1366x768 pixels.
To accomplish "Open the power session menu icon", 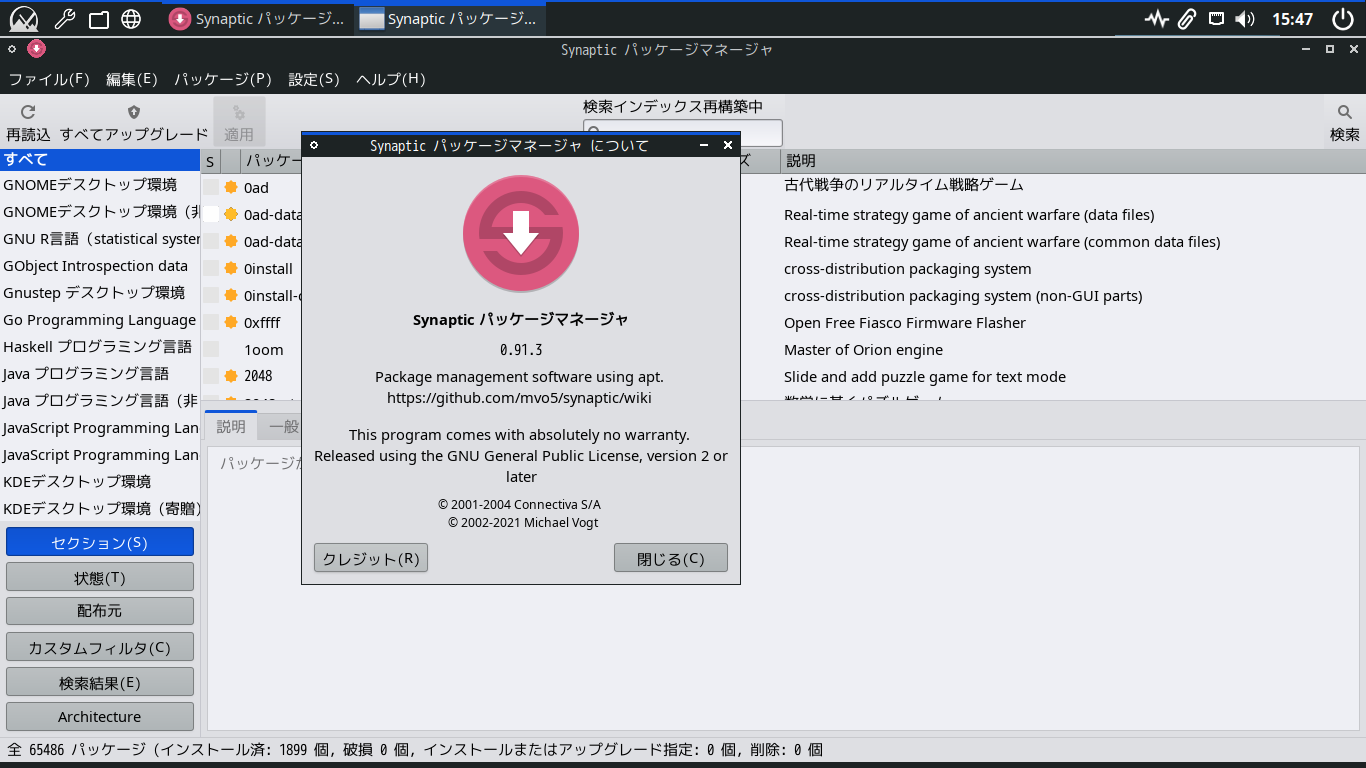I will pos(1342,19).
